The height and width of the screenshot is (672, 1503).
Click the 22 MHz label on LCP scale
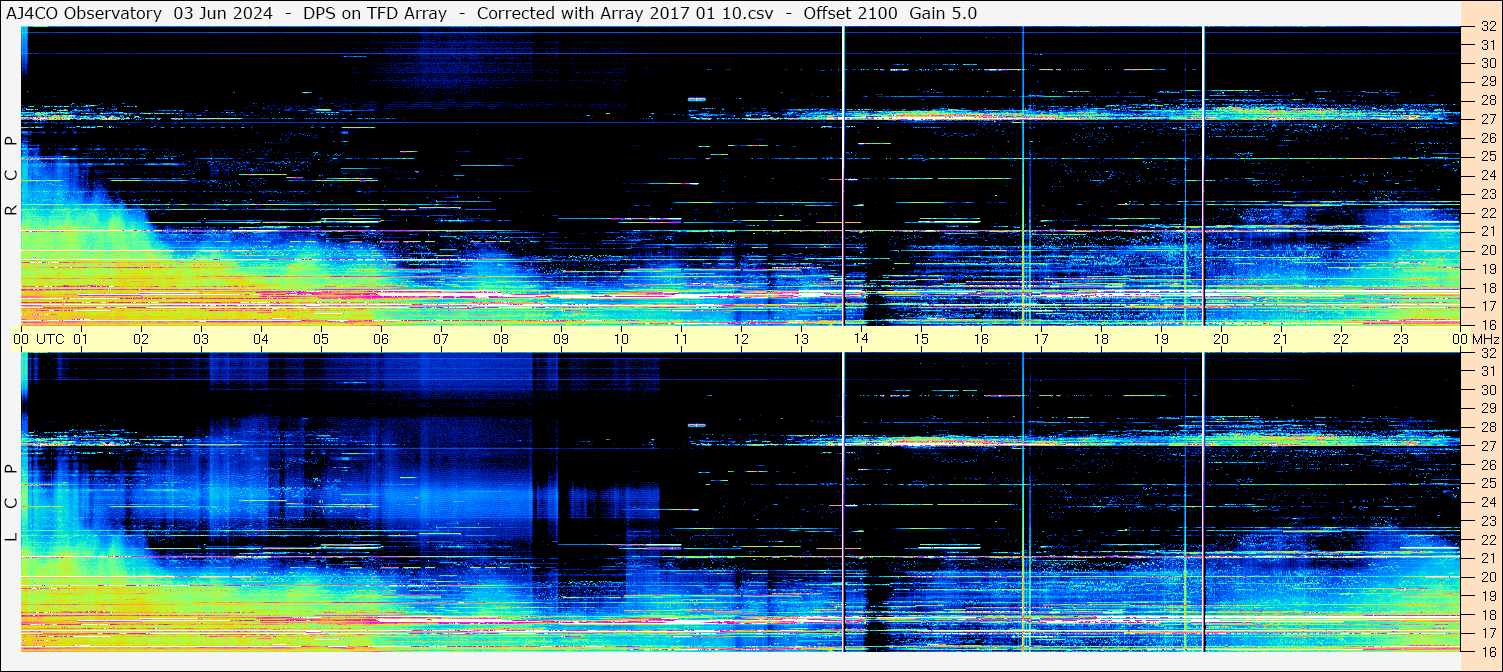[1488, 540]
